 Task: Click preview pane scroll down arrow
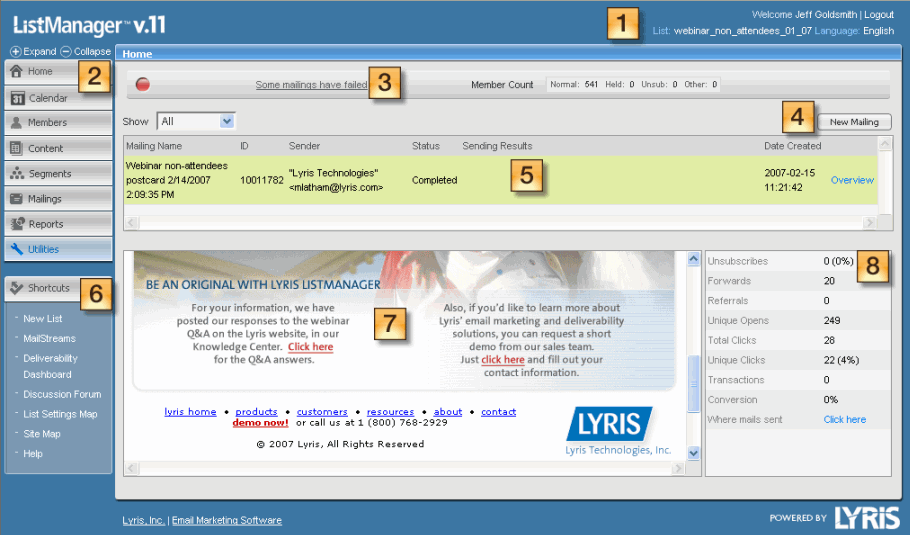694,453
